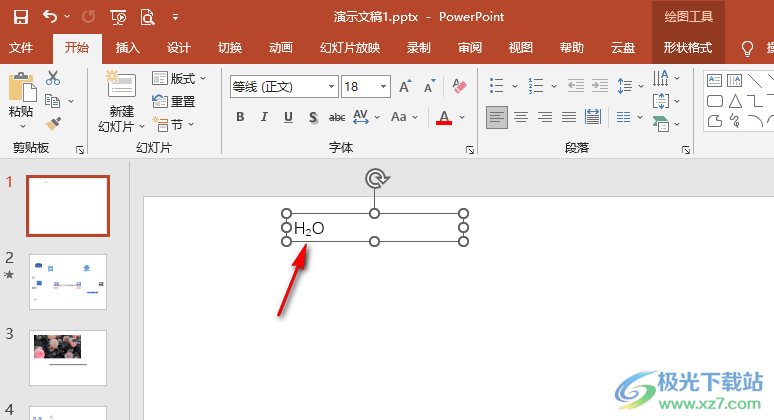Customize the Quick Access Toolbar dropdown
The height and width of the screenshot is (420, 774).
[175, 17]
